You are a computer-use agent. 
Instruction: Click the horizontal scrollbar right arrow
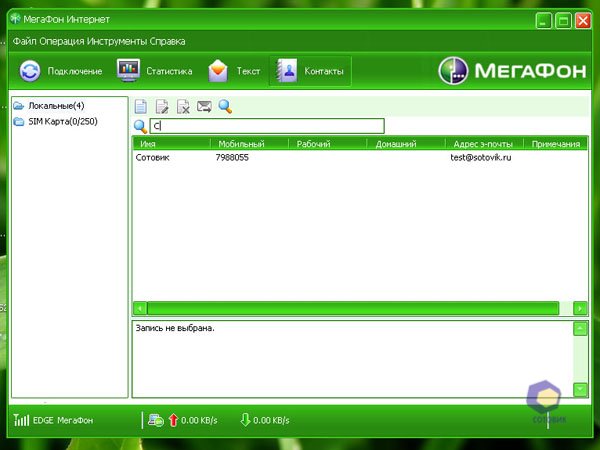580,308
